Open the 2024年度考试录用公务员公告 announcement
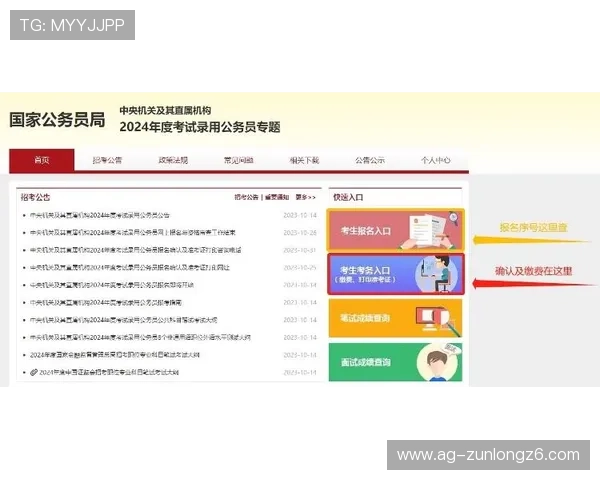The height and width of the screenshot is (480, 600). pos(100,215)
